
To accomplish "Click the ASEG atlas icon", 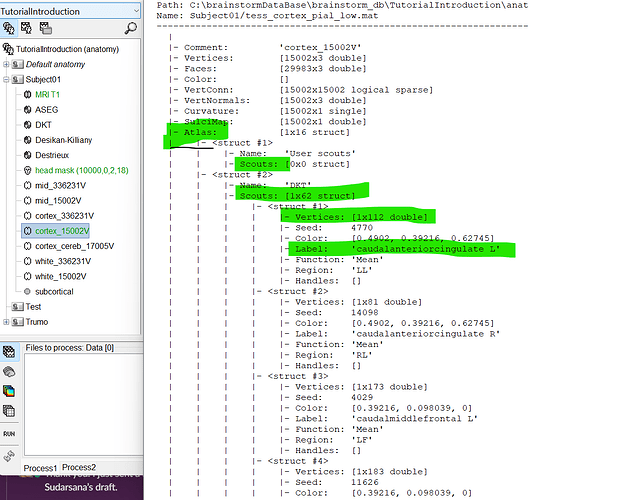I will 27,109.
